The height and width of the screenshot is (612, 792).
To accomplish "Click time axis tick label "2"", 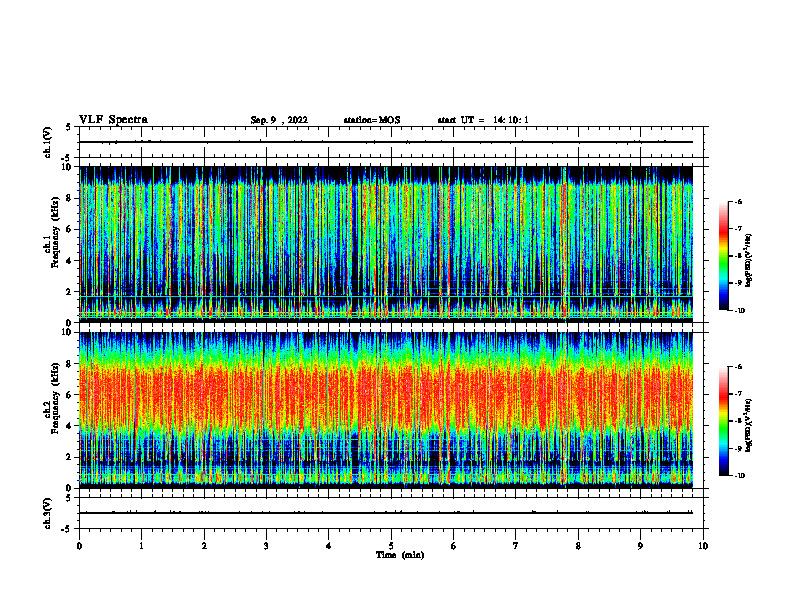I will [x=204, y=546].
